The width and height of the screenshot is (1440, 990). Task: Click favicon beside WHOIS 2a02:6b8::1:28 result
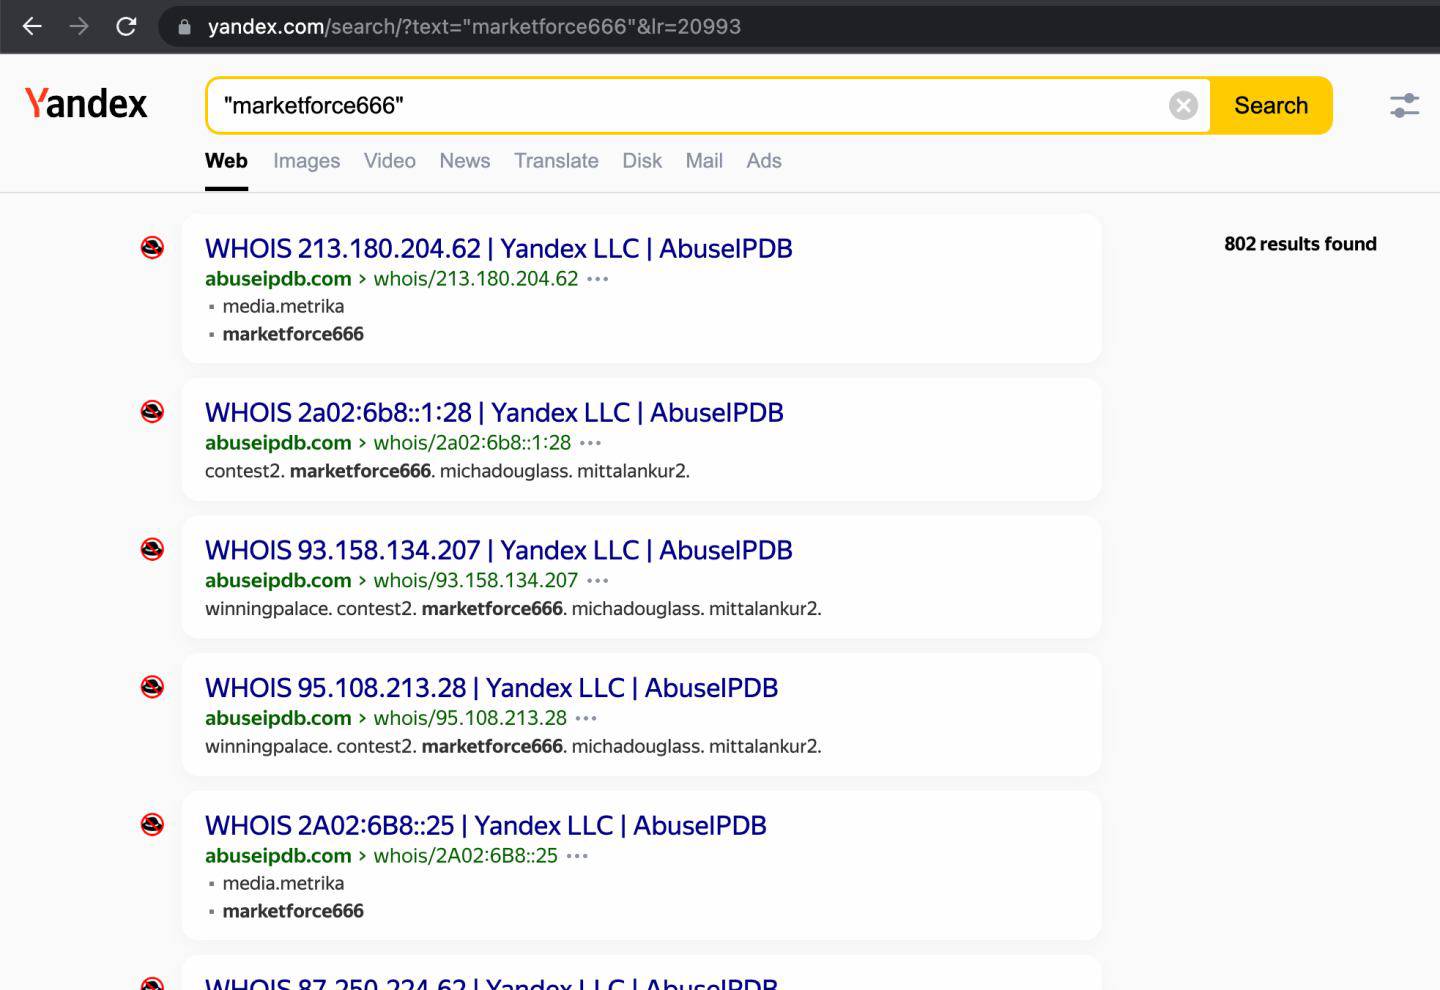[152, 411]
